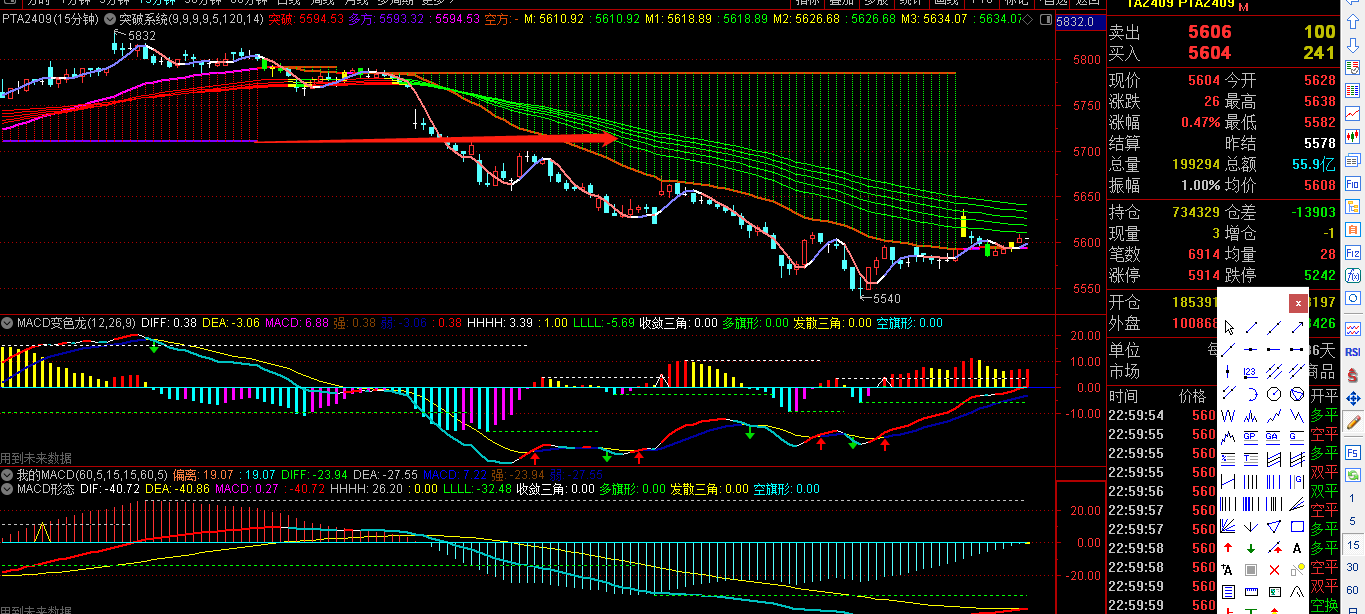Click the F12 sidebar icon
Image resolution: width=1365 pixels, height=614 pixels.
[1353, 252]
